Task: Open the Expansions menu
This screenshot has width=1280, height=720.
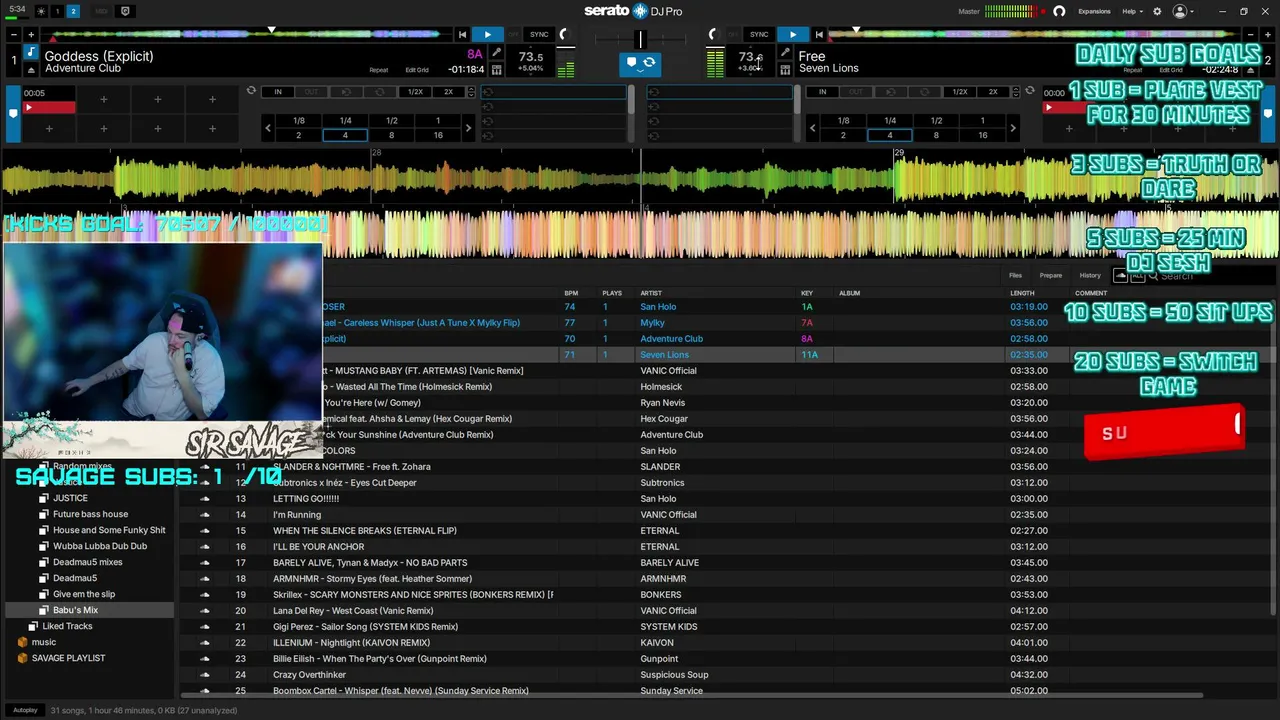Action: pos(1094,11)
